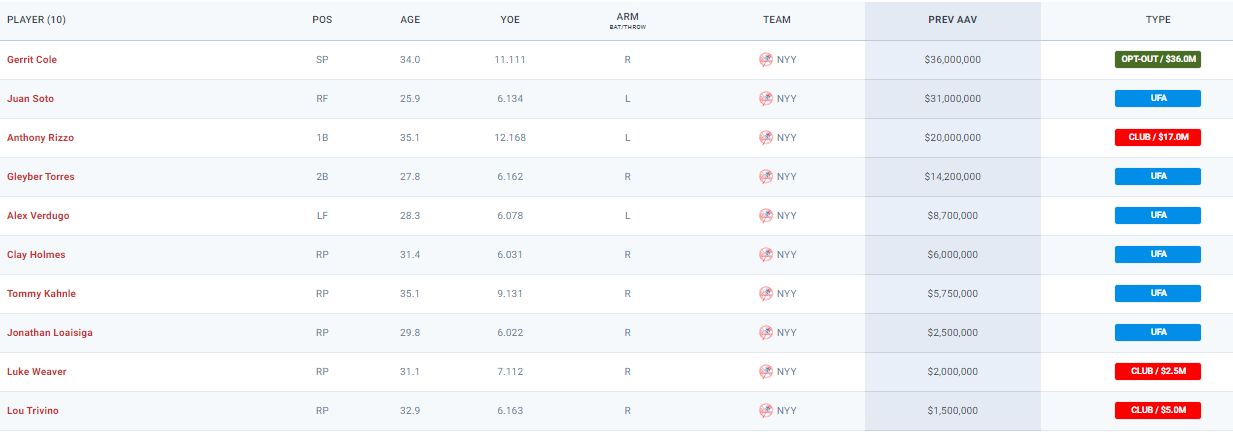Click the green OPT-OUT / $36.0M badge
The height and width of the screenshot is (432, 1233).
coord(1158,60)
